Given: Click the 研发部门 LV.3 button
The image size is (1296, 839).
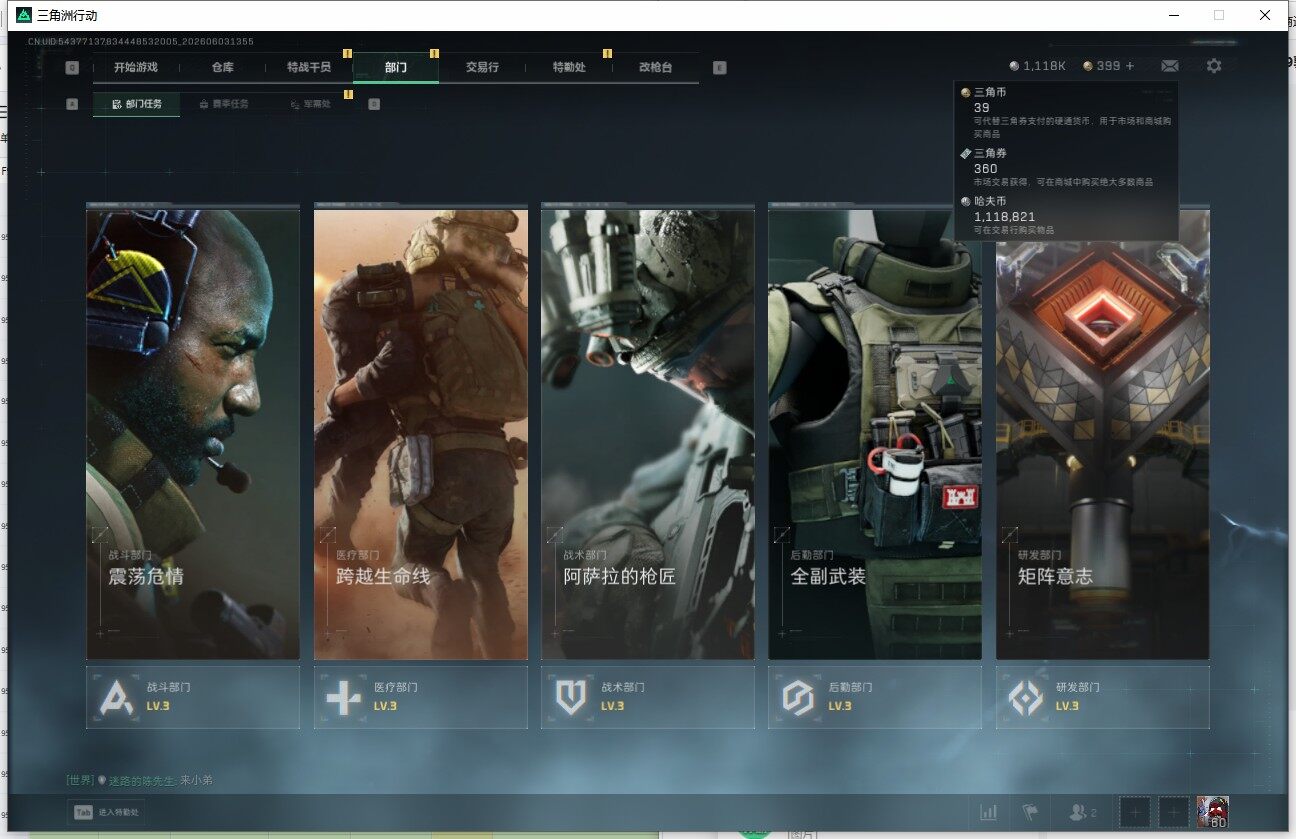Looking at the screenshot, I should [1103, 697].
